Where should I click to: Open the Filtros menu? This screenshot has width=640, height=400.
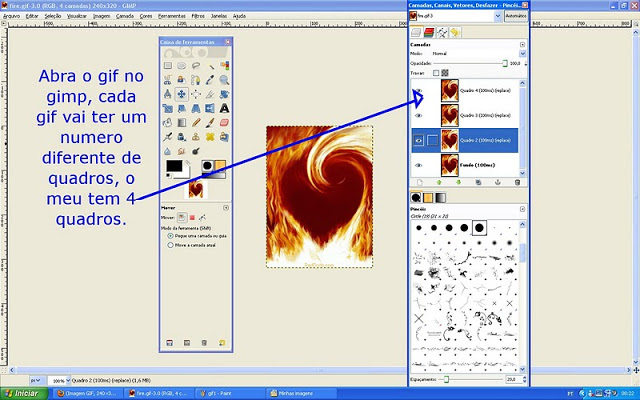pos(196,16)
